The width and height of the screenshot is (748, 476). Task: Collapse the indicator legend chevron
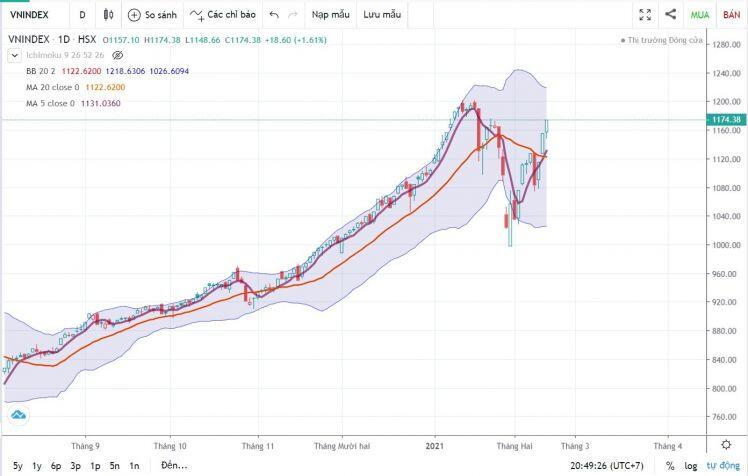14,55
